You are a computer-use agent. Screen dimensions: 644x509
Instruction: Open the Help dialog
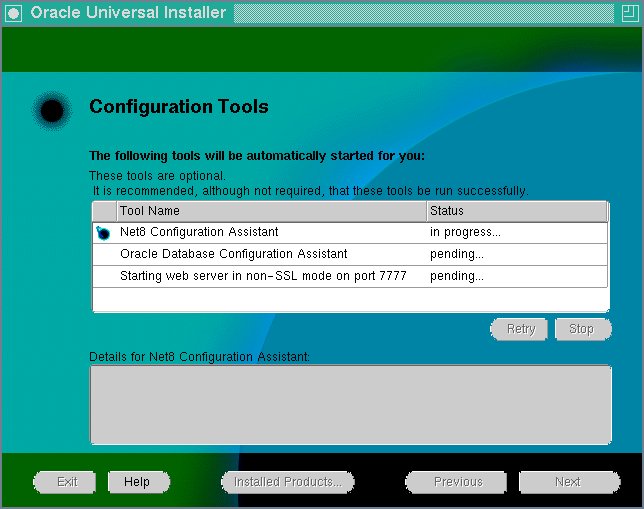[138, 482]
